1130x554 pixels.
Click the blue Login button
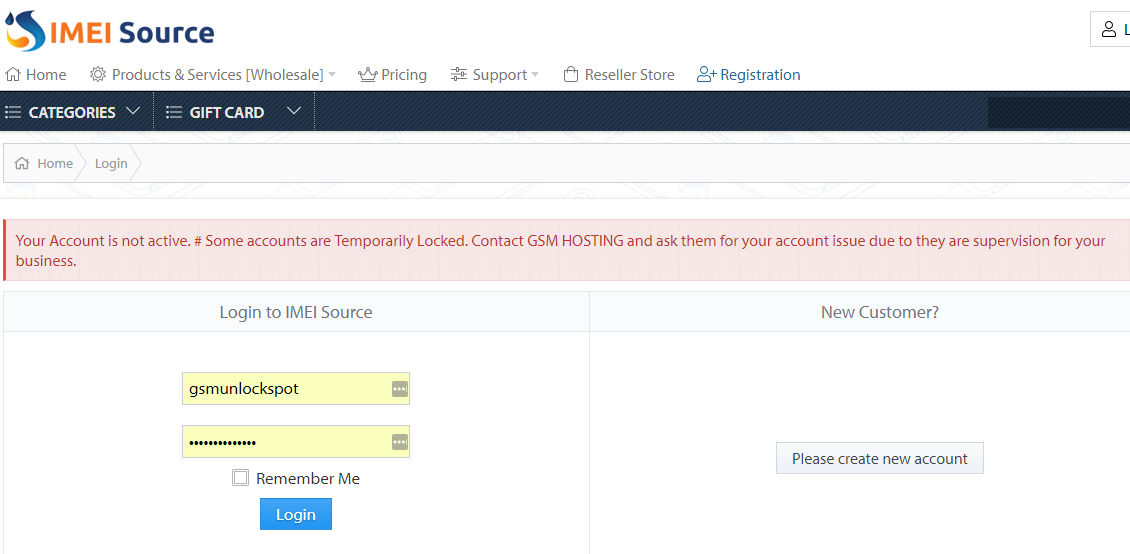pyautogui.click(x=296, y=514)
